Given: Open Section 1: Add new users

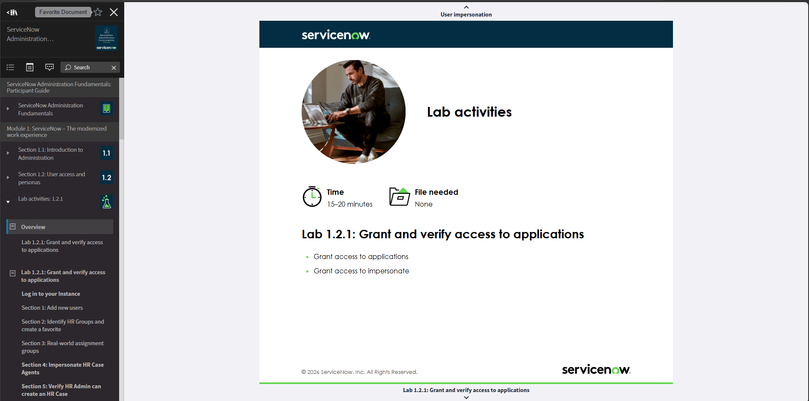Looking at the screenshot, I should (x=52, y=308).
